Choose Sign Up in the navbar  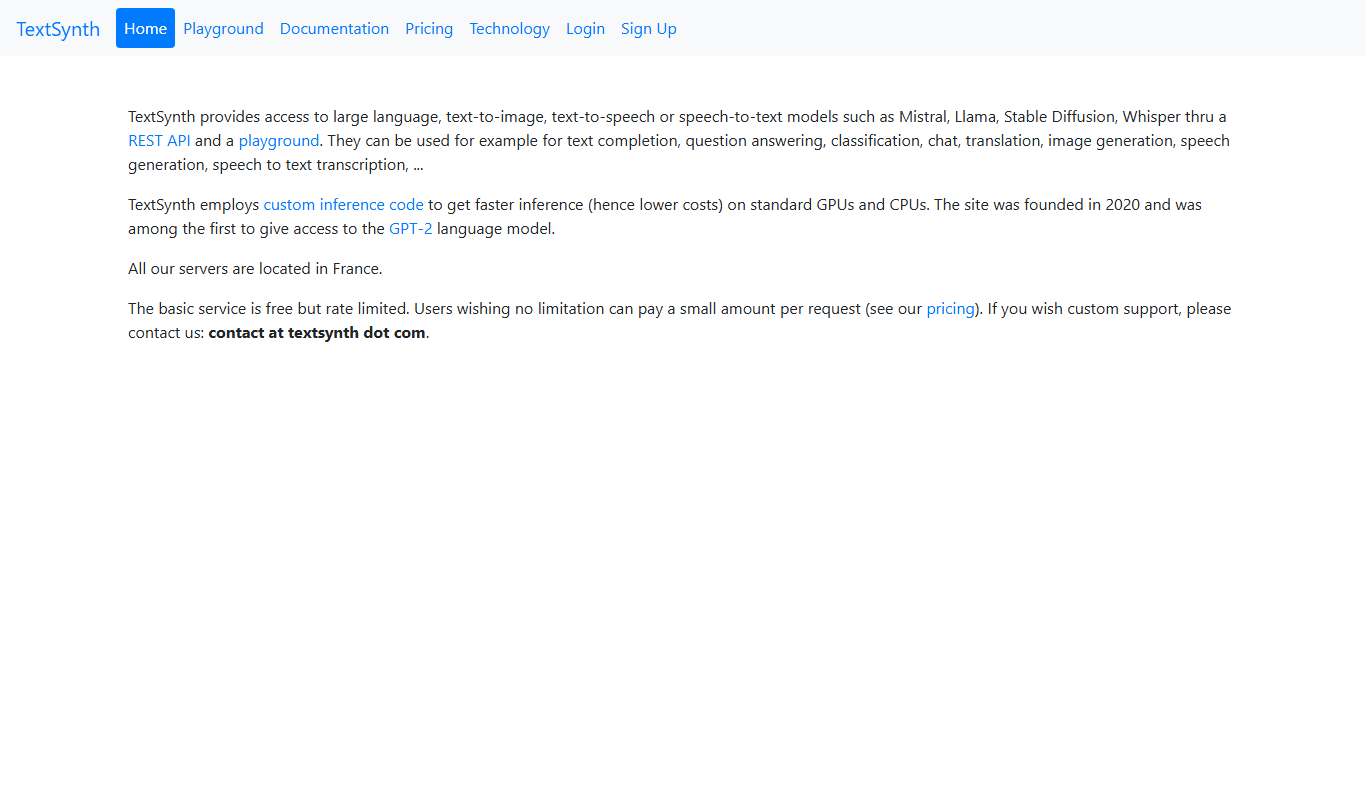(649, 28)
